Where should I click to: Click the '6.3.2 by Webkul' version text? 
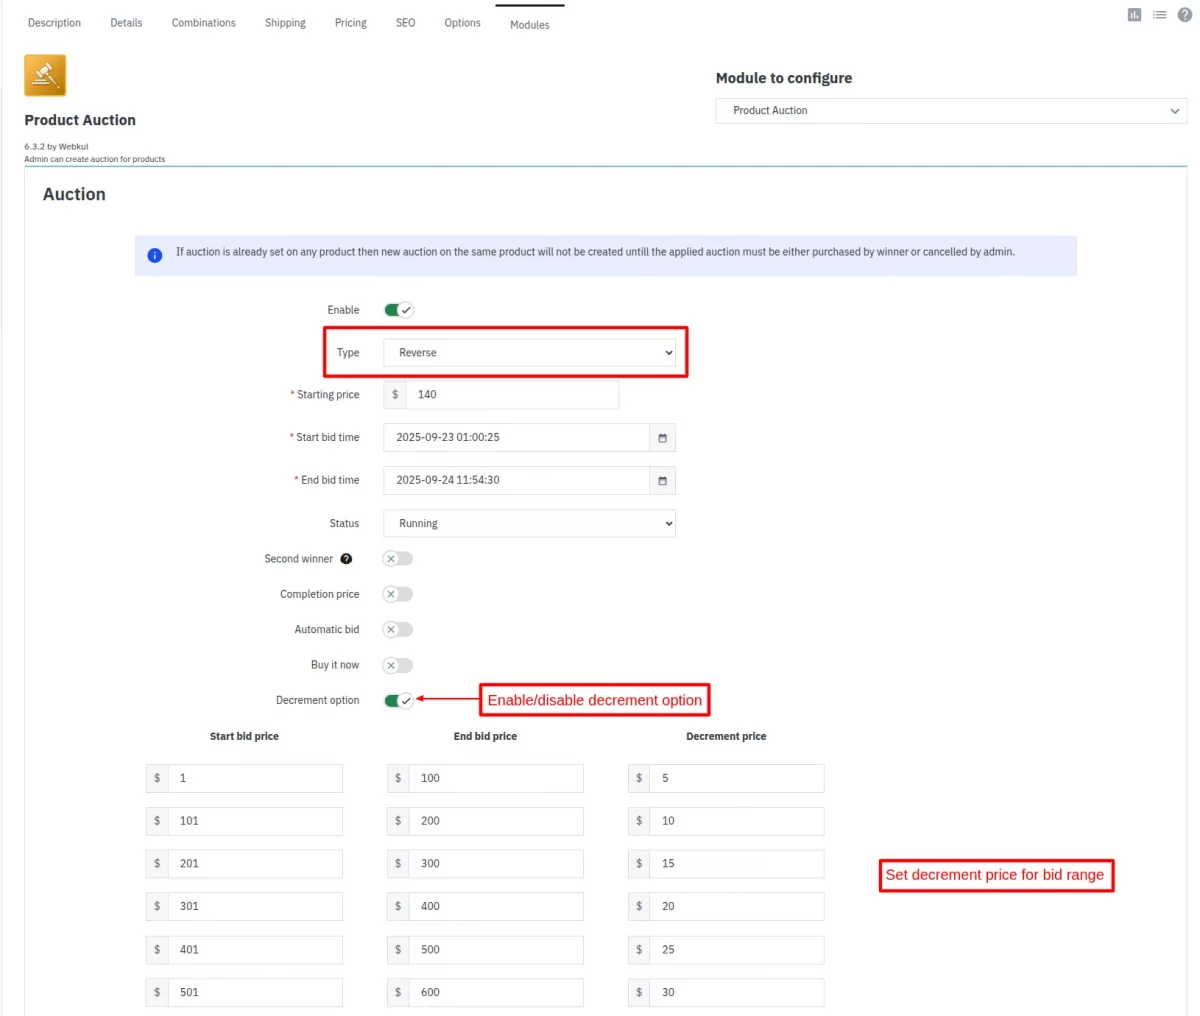pyautogui.click(x=56, y=147)
